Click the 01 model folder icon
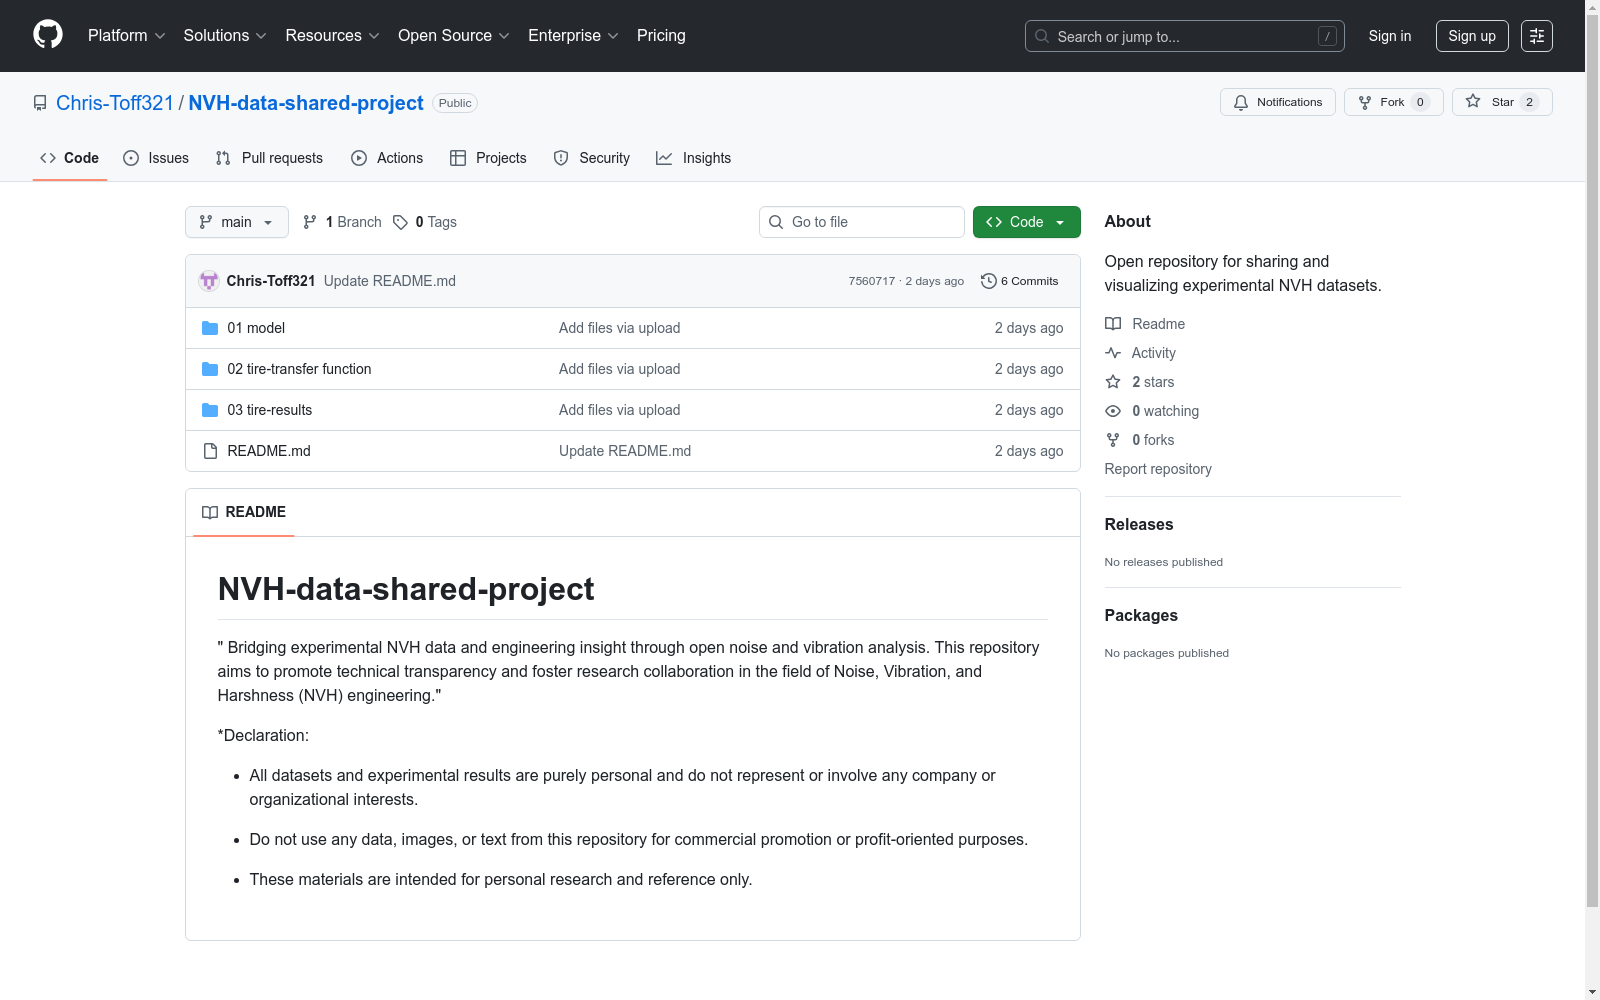1600x1000 pixels. (x=210, y=328)
